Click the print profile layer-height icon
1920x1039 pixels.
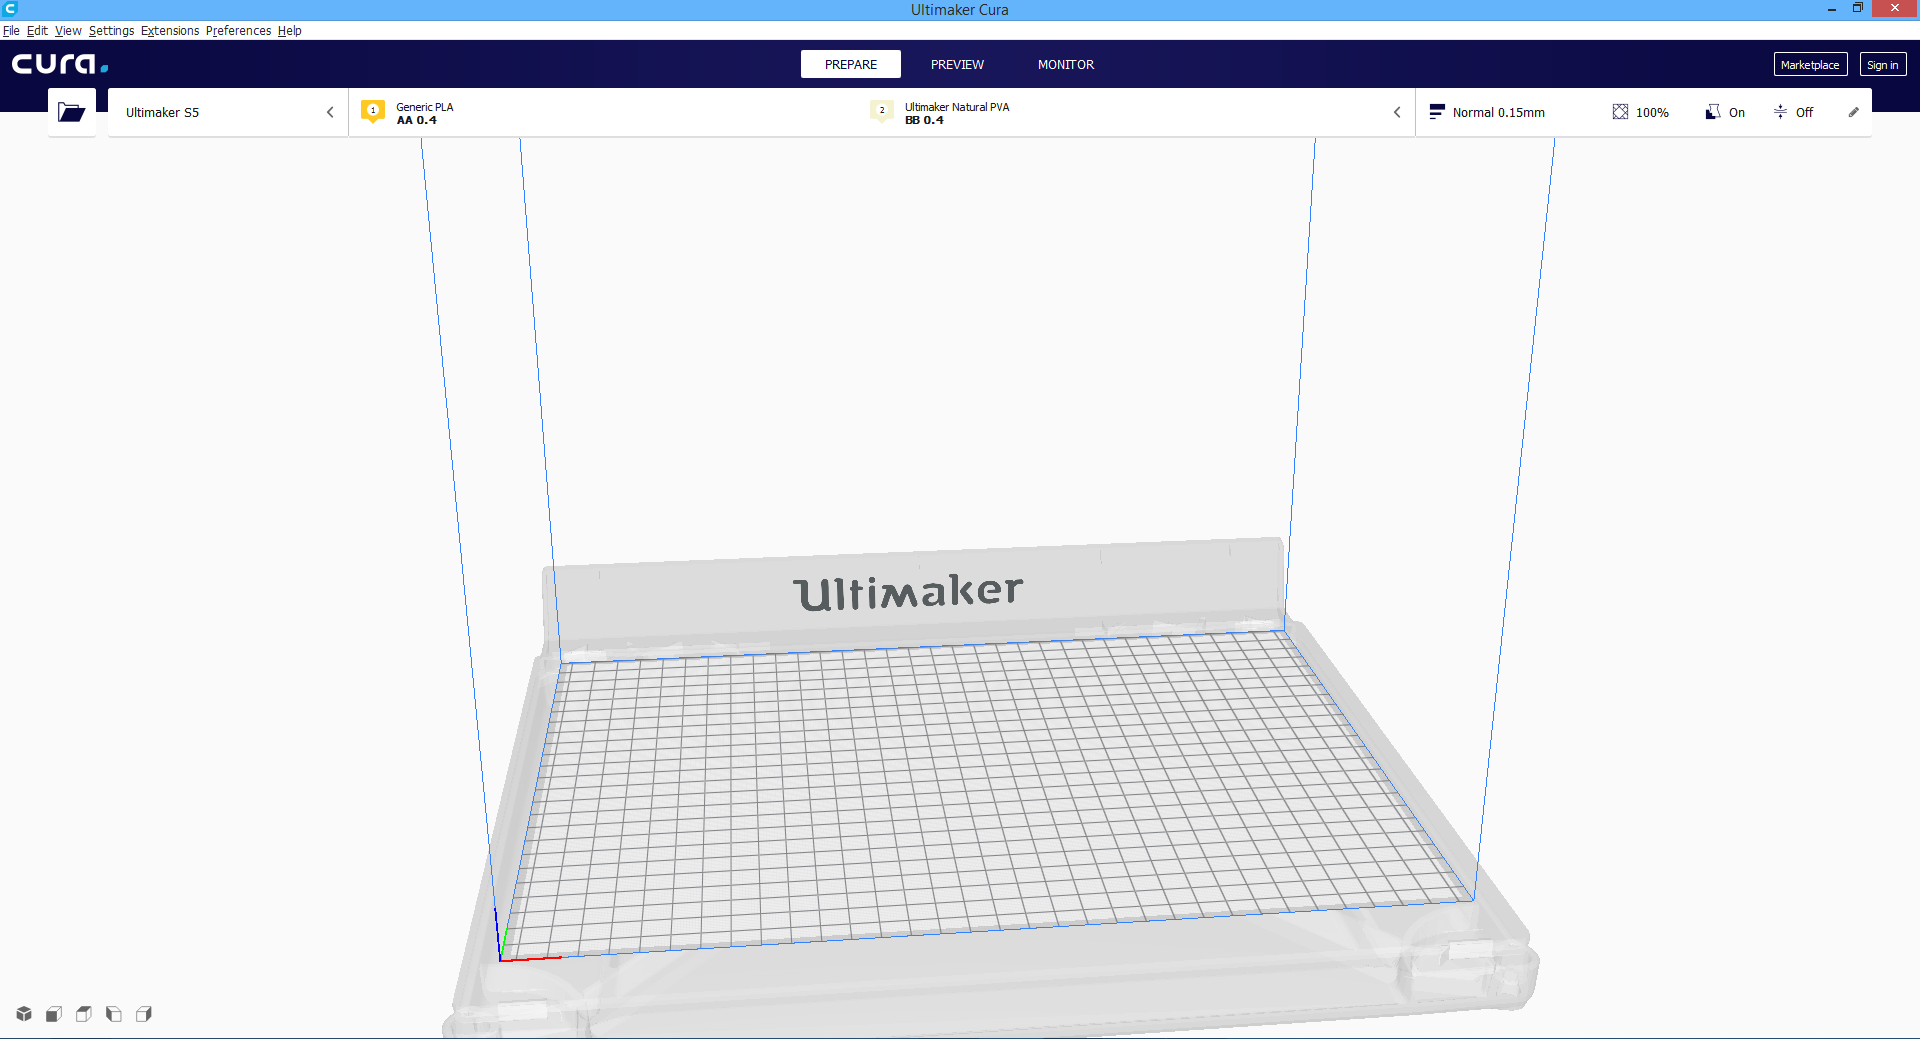click(x=1437, y=112)
